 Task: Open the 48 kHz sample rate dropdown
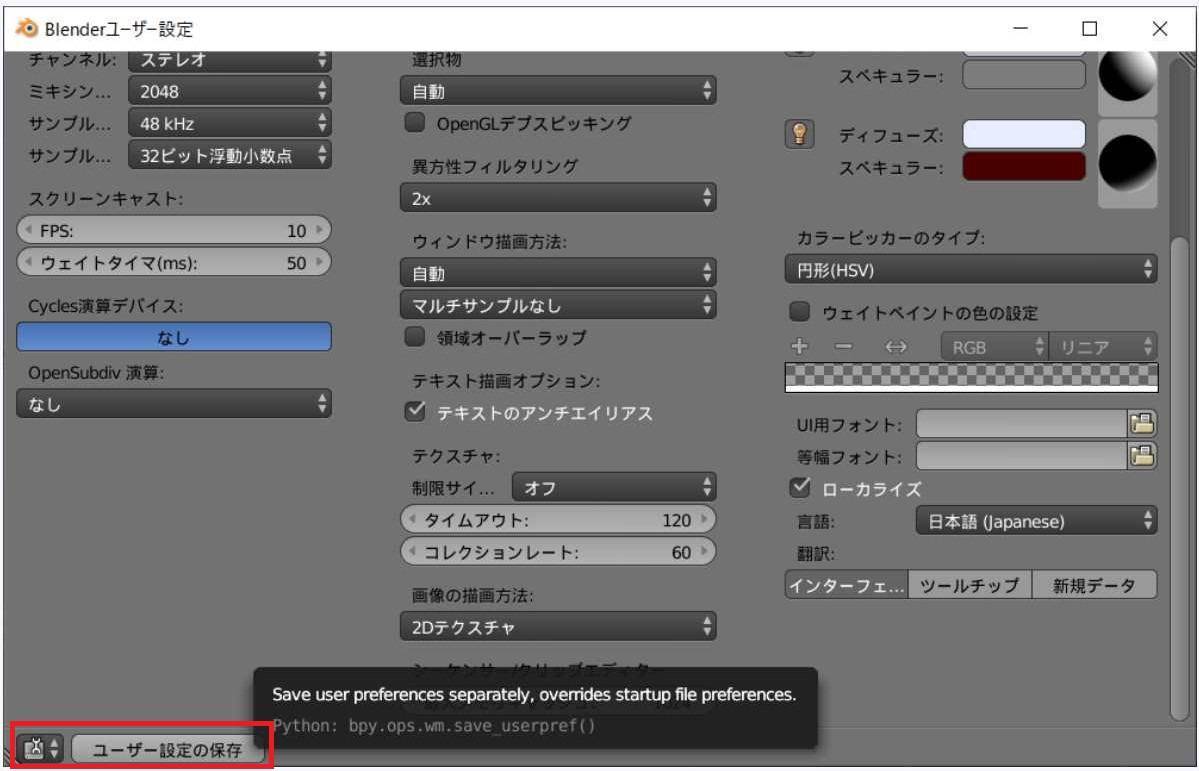229,123
